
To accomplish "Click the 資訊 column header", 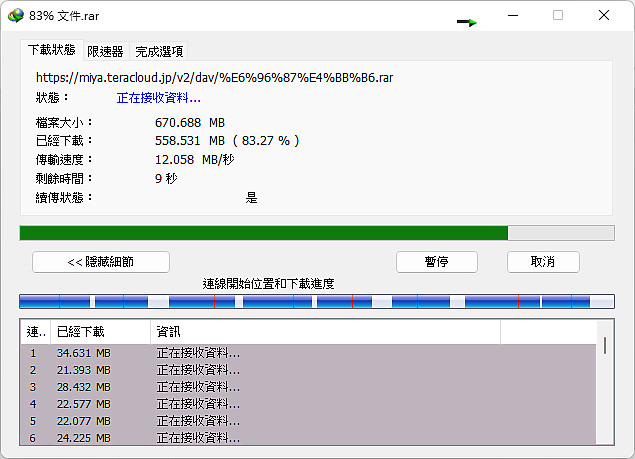I will point(326,332).
